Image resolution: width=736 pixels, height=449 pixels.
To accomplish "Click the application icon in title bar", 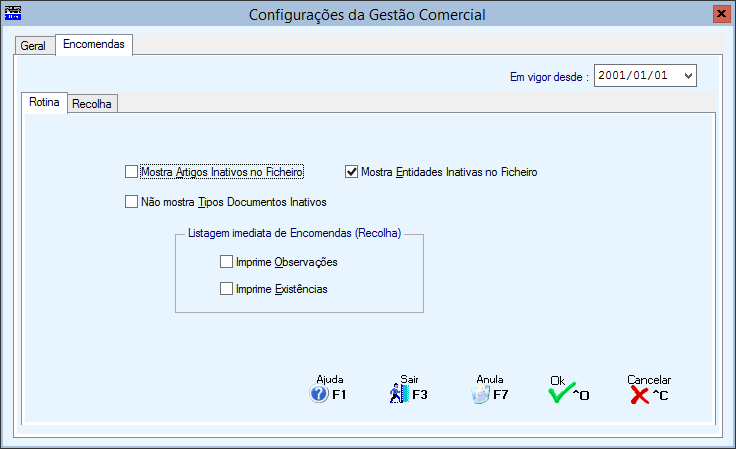I will tap(13, 13).
